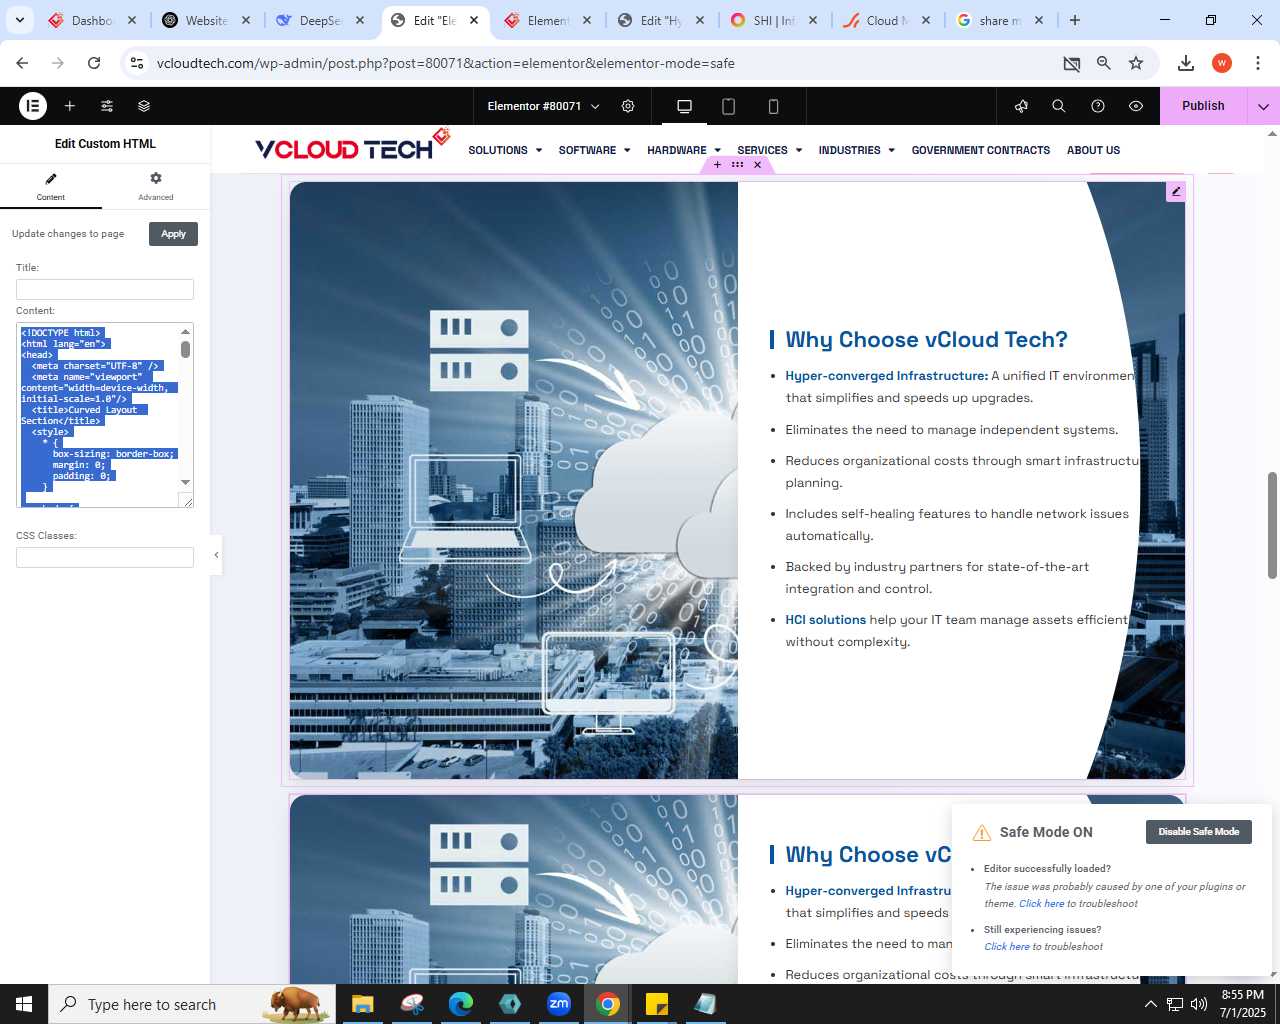Add section using handle plus icon
1280x1024 pixels.
point(717,165)
